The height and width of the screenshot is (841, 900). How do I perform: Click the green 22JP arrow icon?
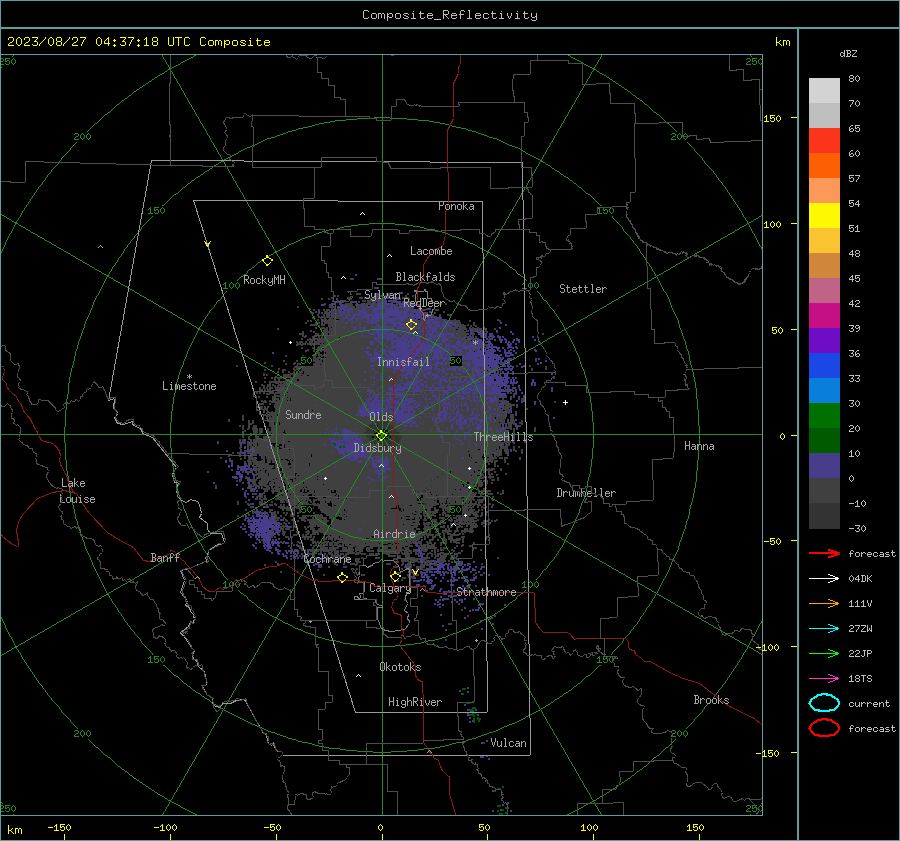click(x=824, y=653)
